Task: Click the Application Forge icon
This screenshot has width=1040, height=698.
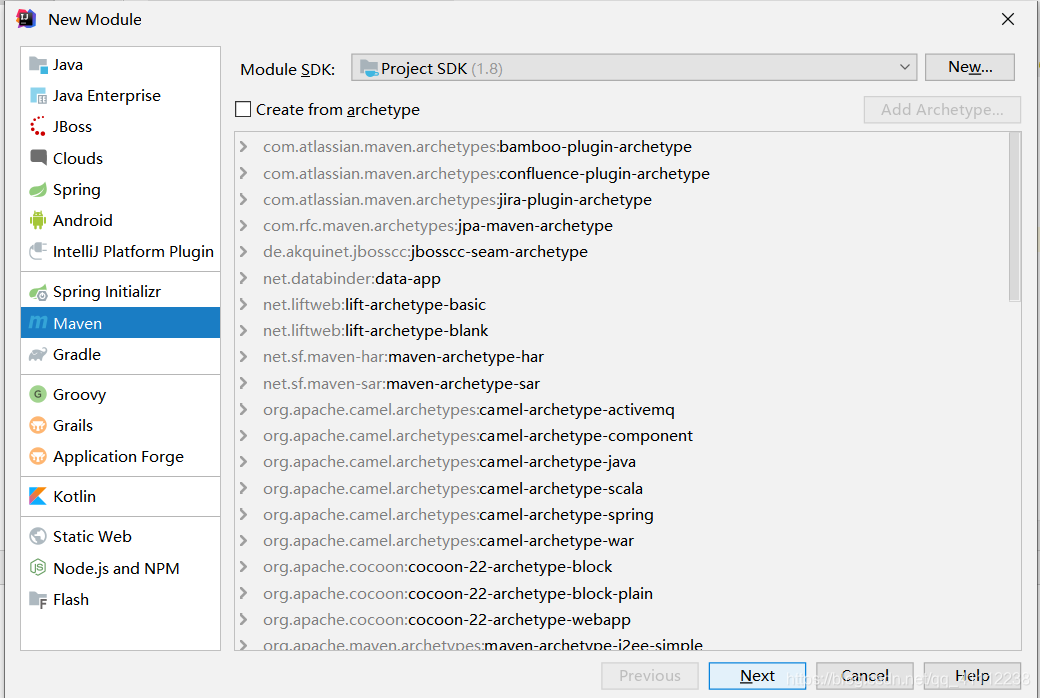Action: point(38,456)
